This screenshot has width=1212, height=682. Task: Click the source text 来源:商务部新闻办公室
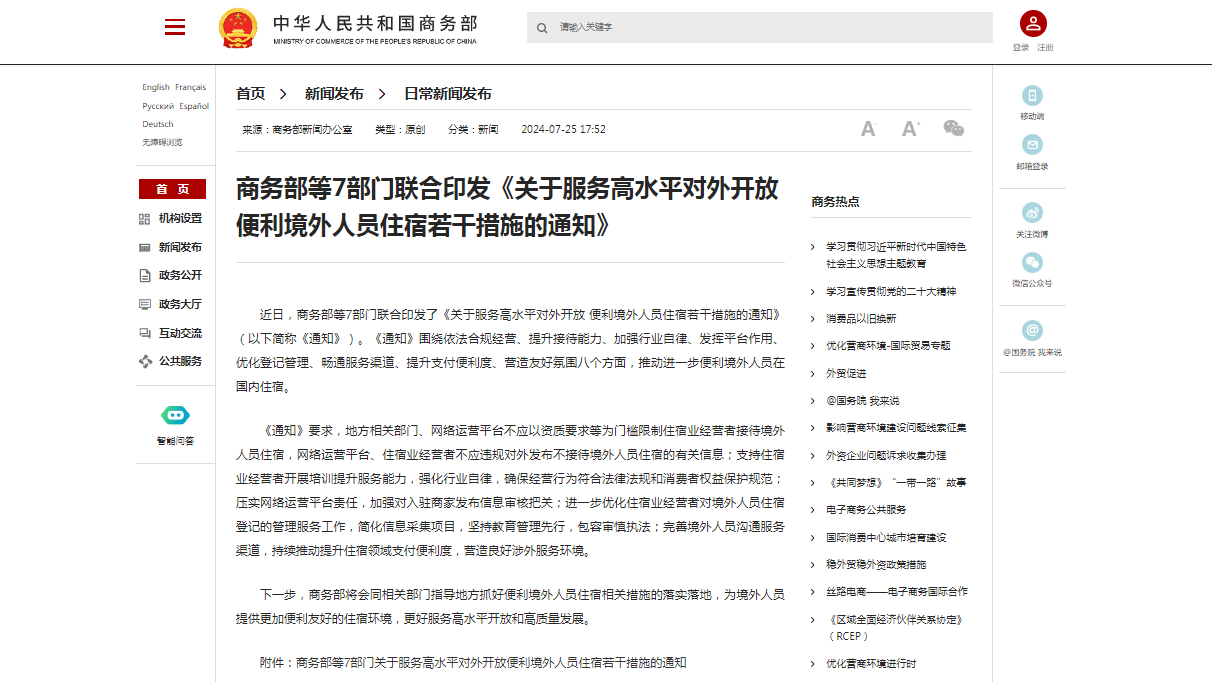click(x=297, y=129)
